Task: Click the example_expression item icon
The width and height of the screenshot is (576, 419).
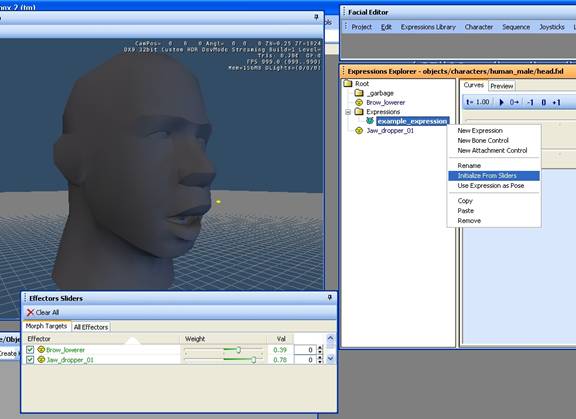Action: tap(370, 121)
